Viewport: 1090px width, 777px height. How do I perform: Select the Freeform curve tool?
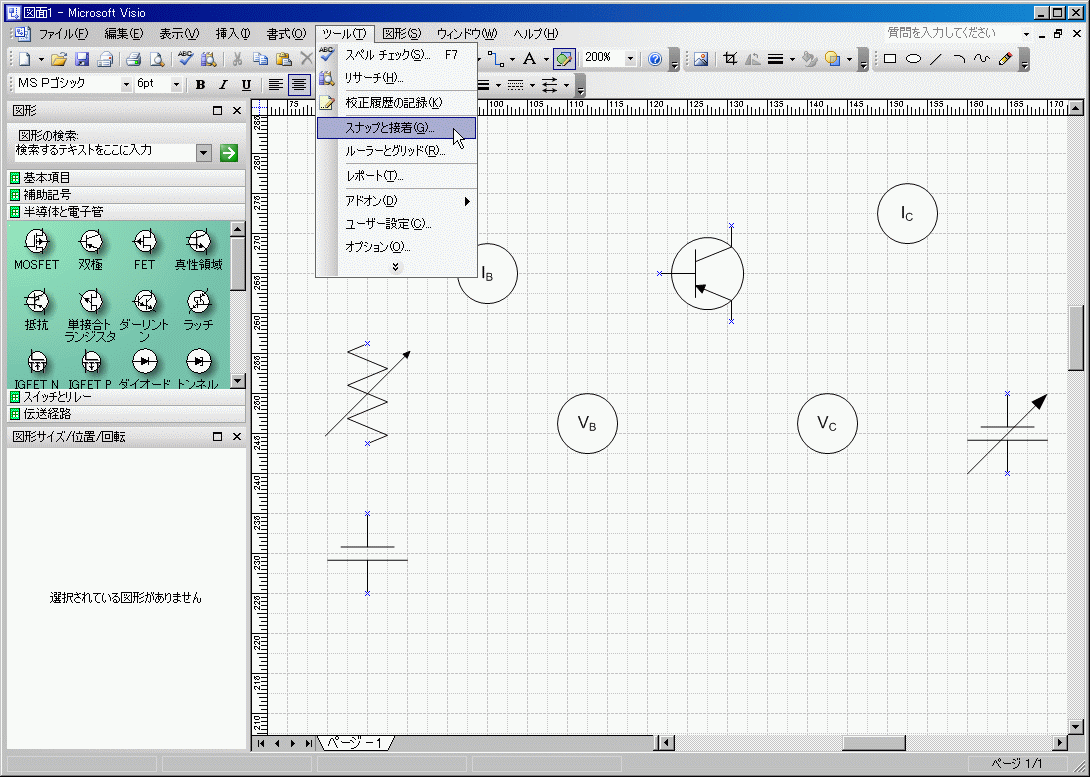[982, 59]
